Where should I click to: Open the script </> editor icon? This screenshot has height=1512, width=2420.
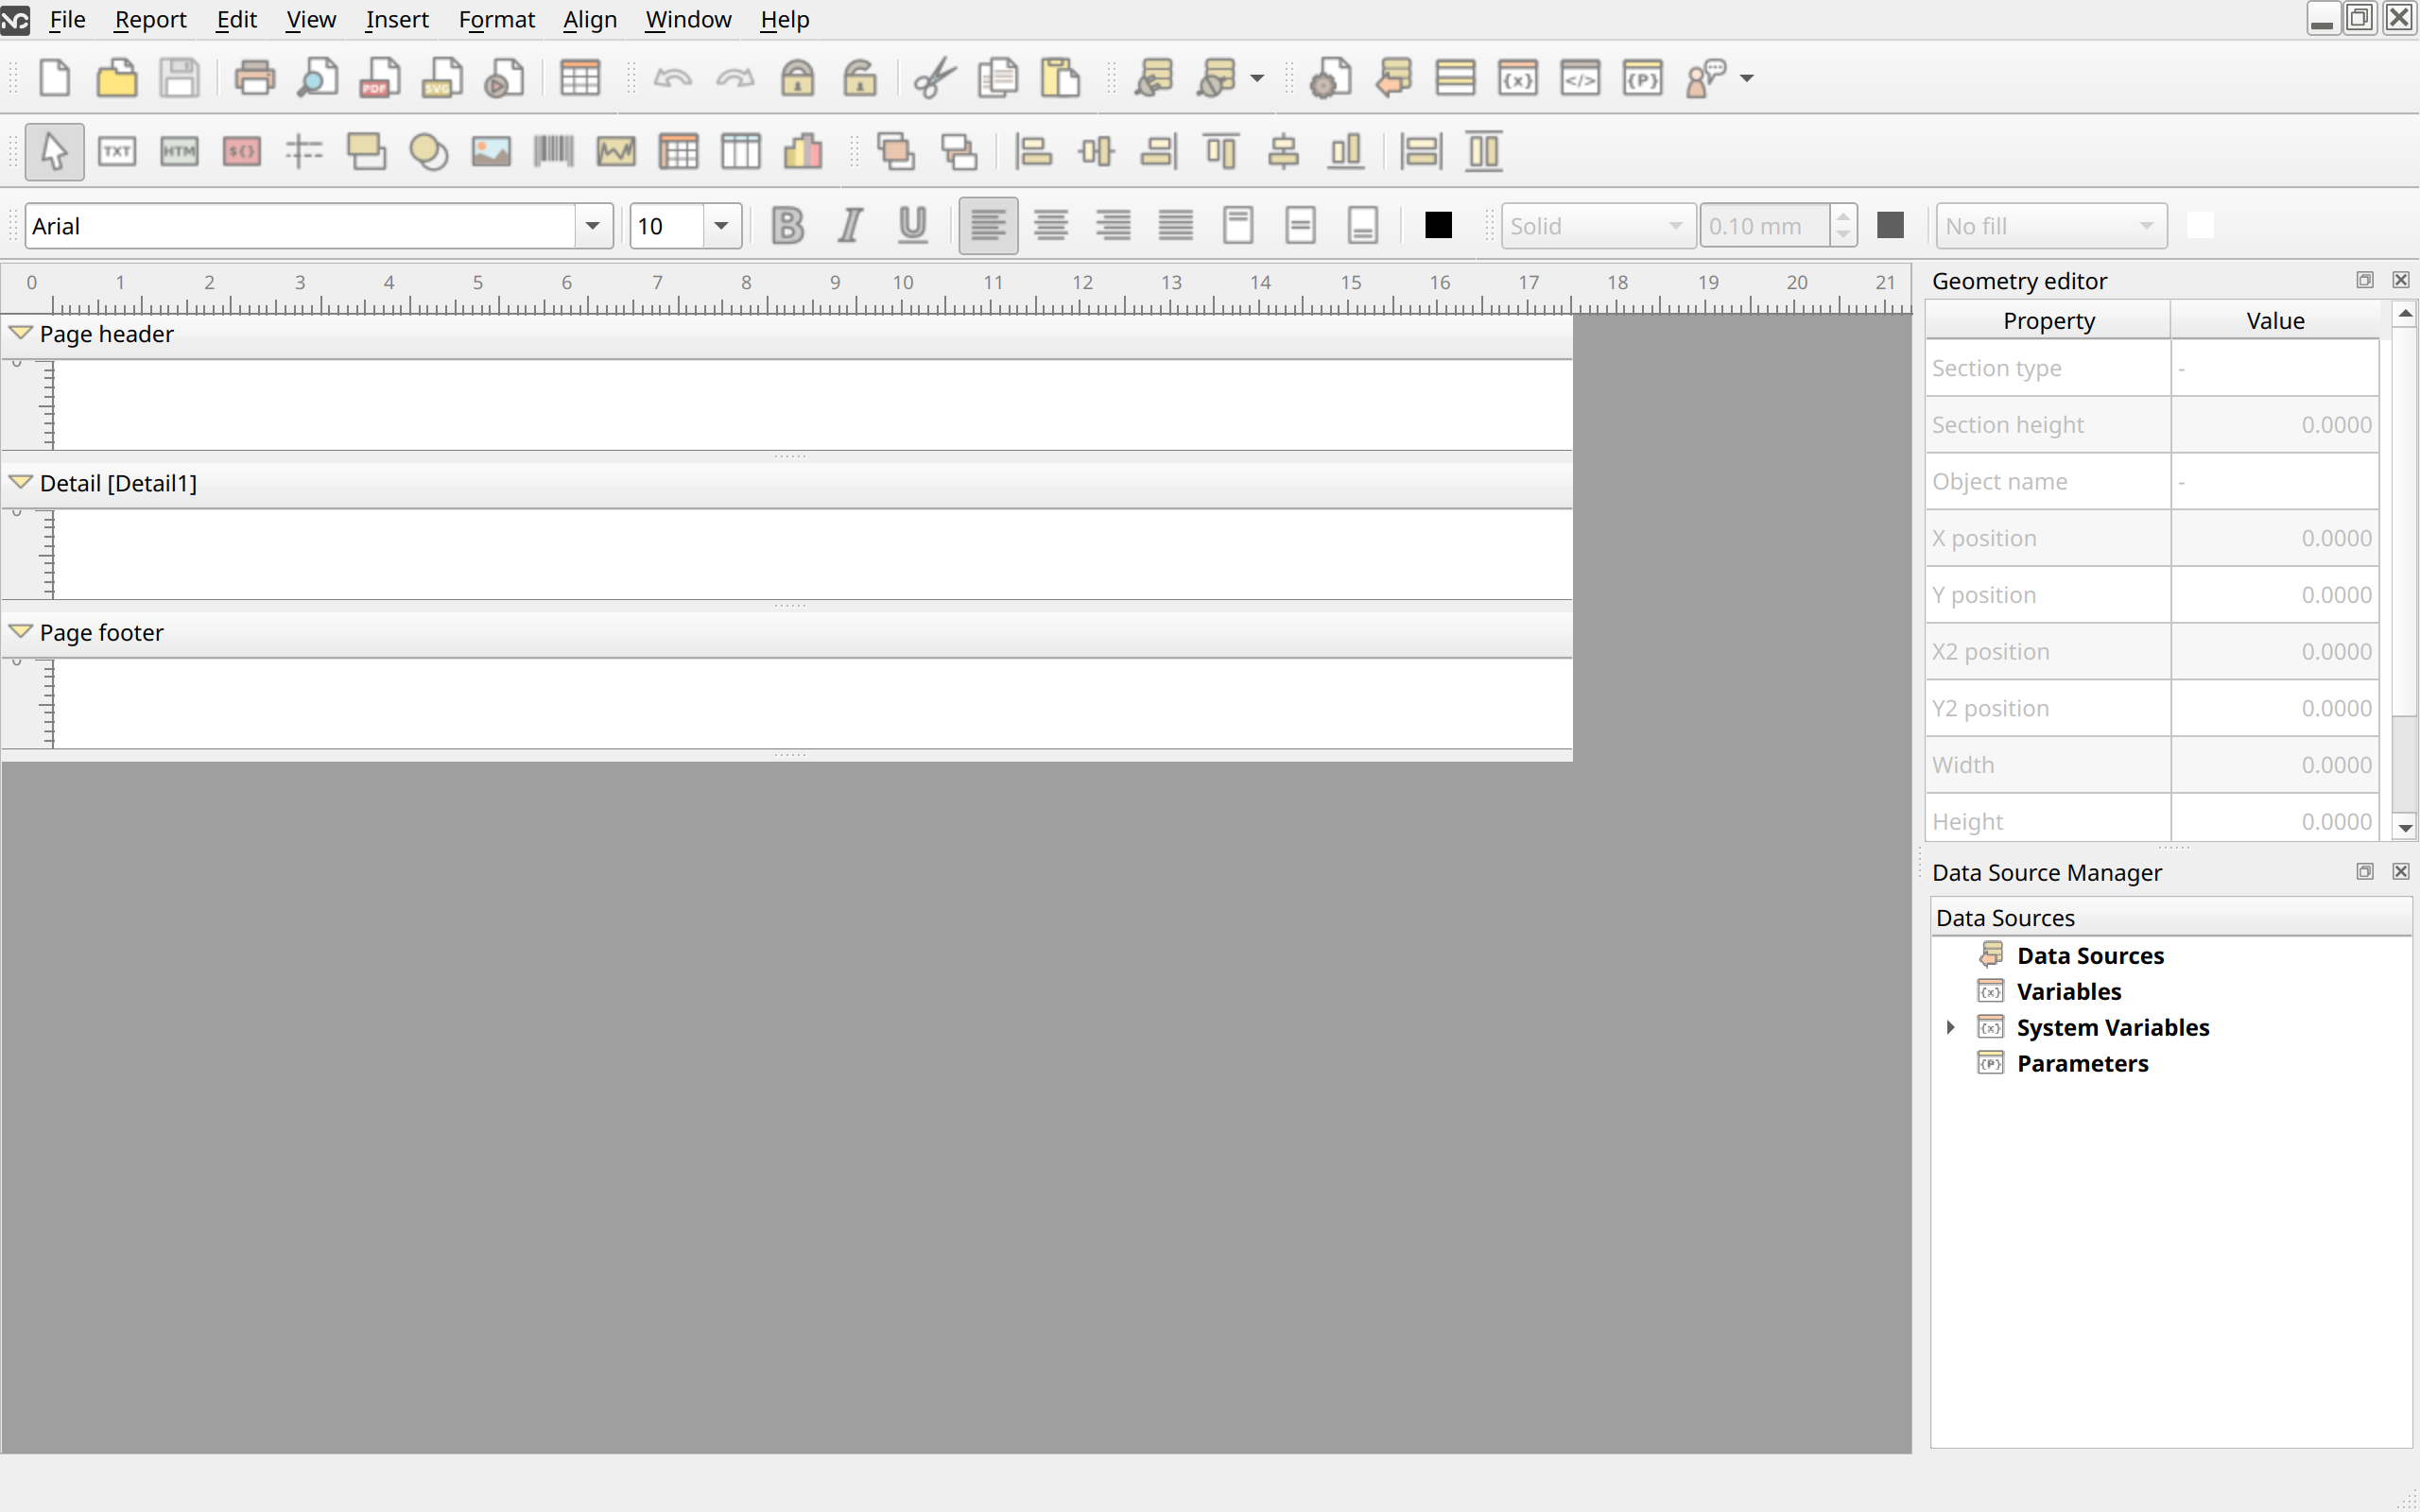point(1580,77)
